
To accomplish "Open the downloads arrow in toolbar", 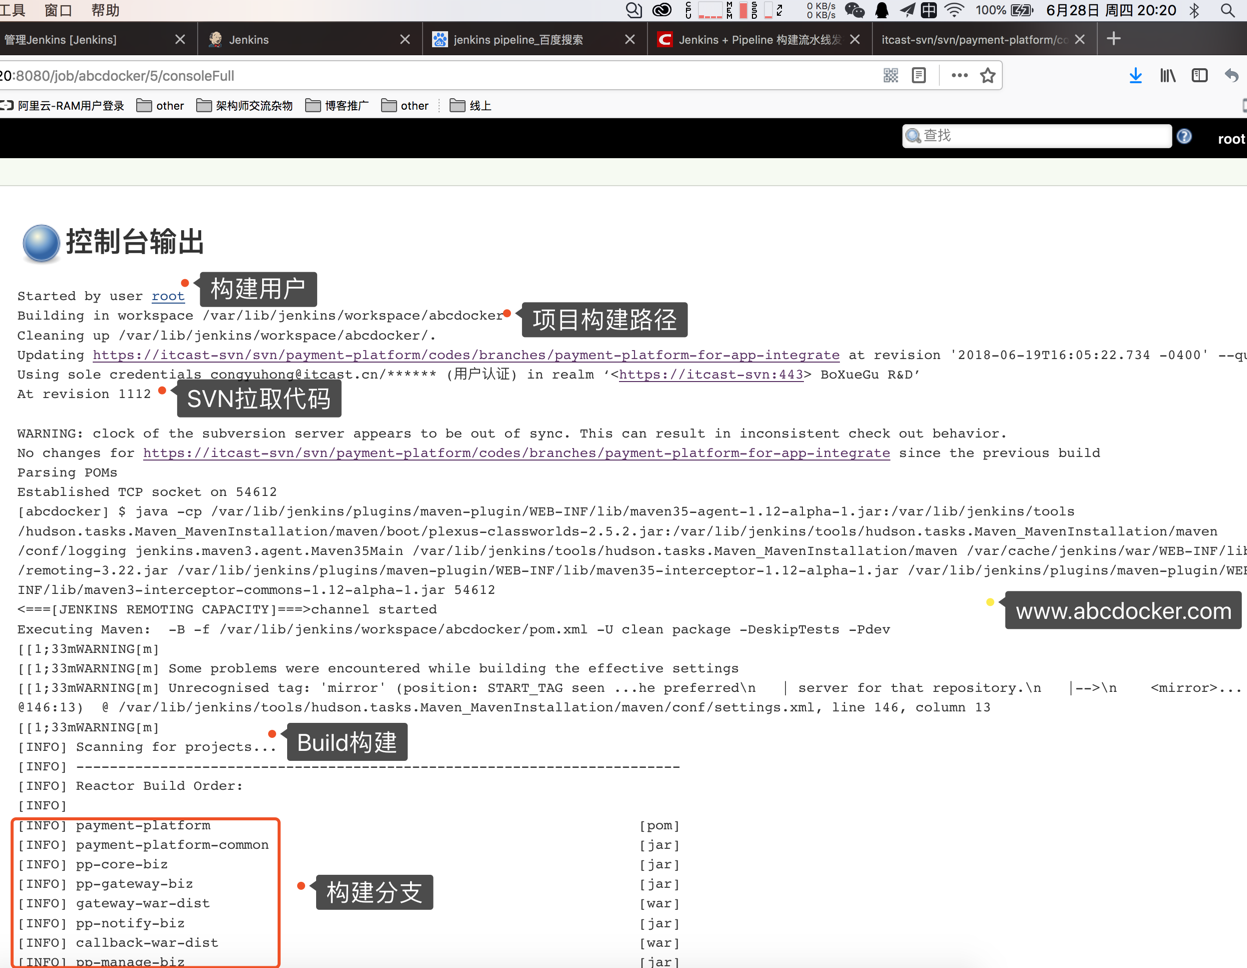I will (x=1135, y=76).
